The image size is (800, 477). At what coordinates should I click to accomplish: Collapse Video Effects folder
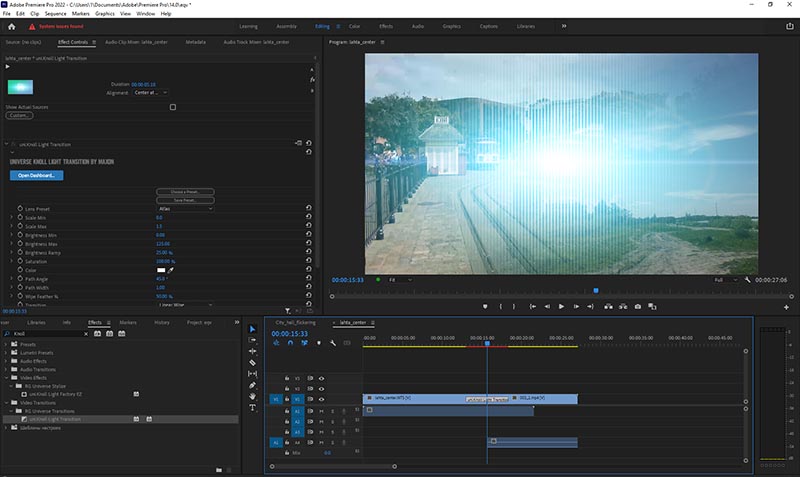[6, 378]
